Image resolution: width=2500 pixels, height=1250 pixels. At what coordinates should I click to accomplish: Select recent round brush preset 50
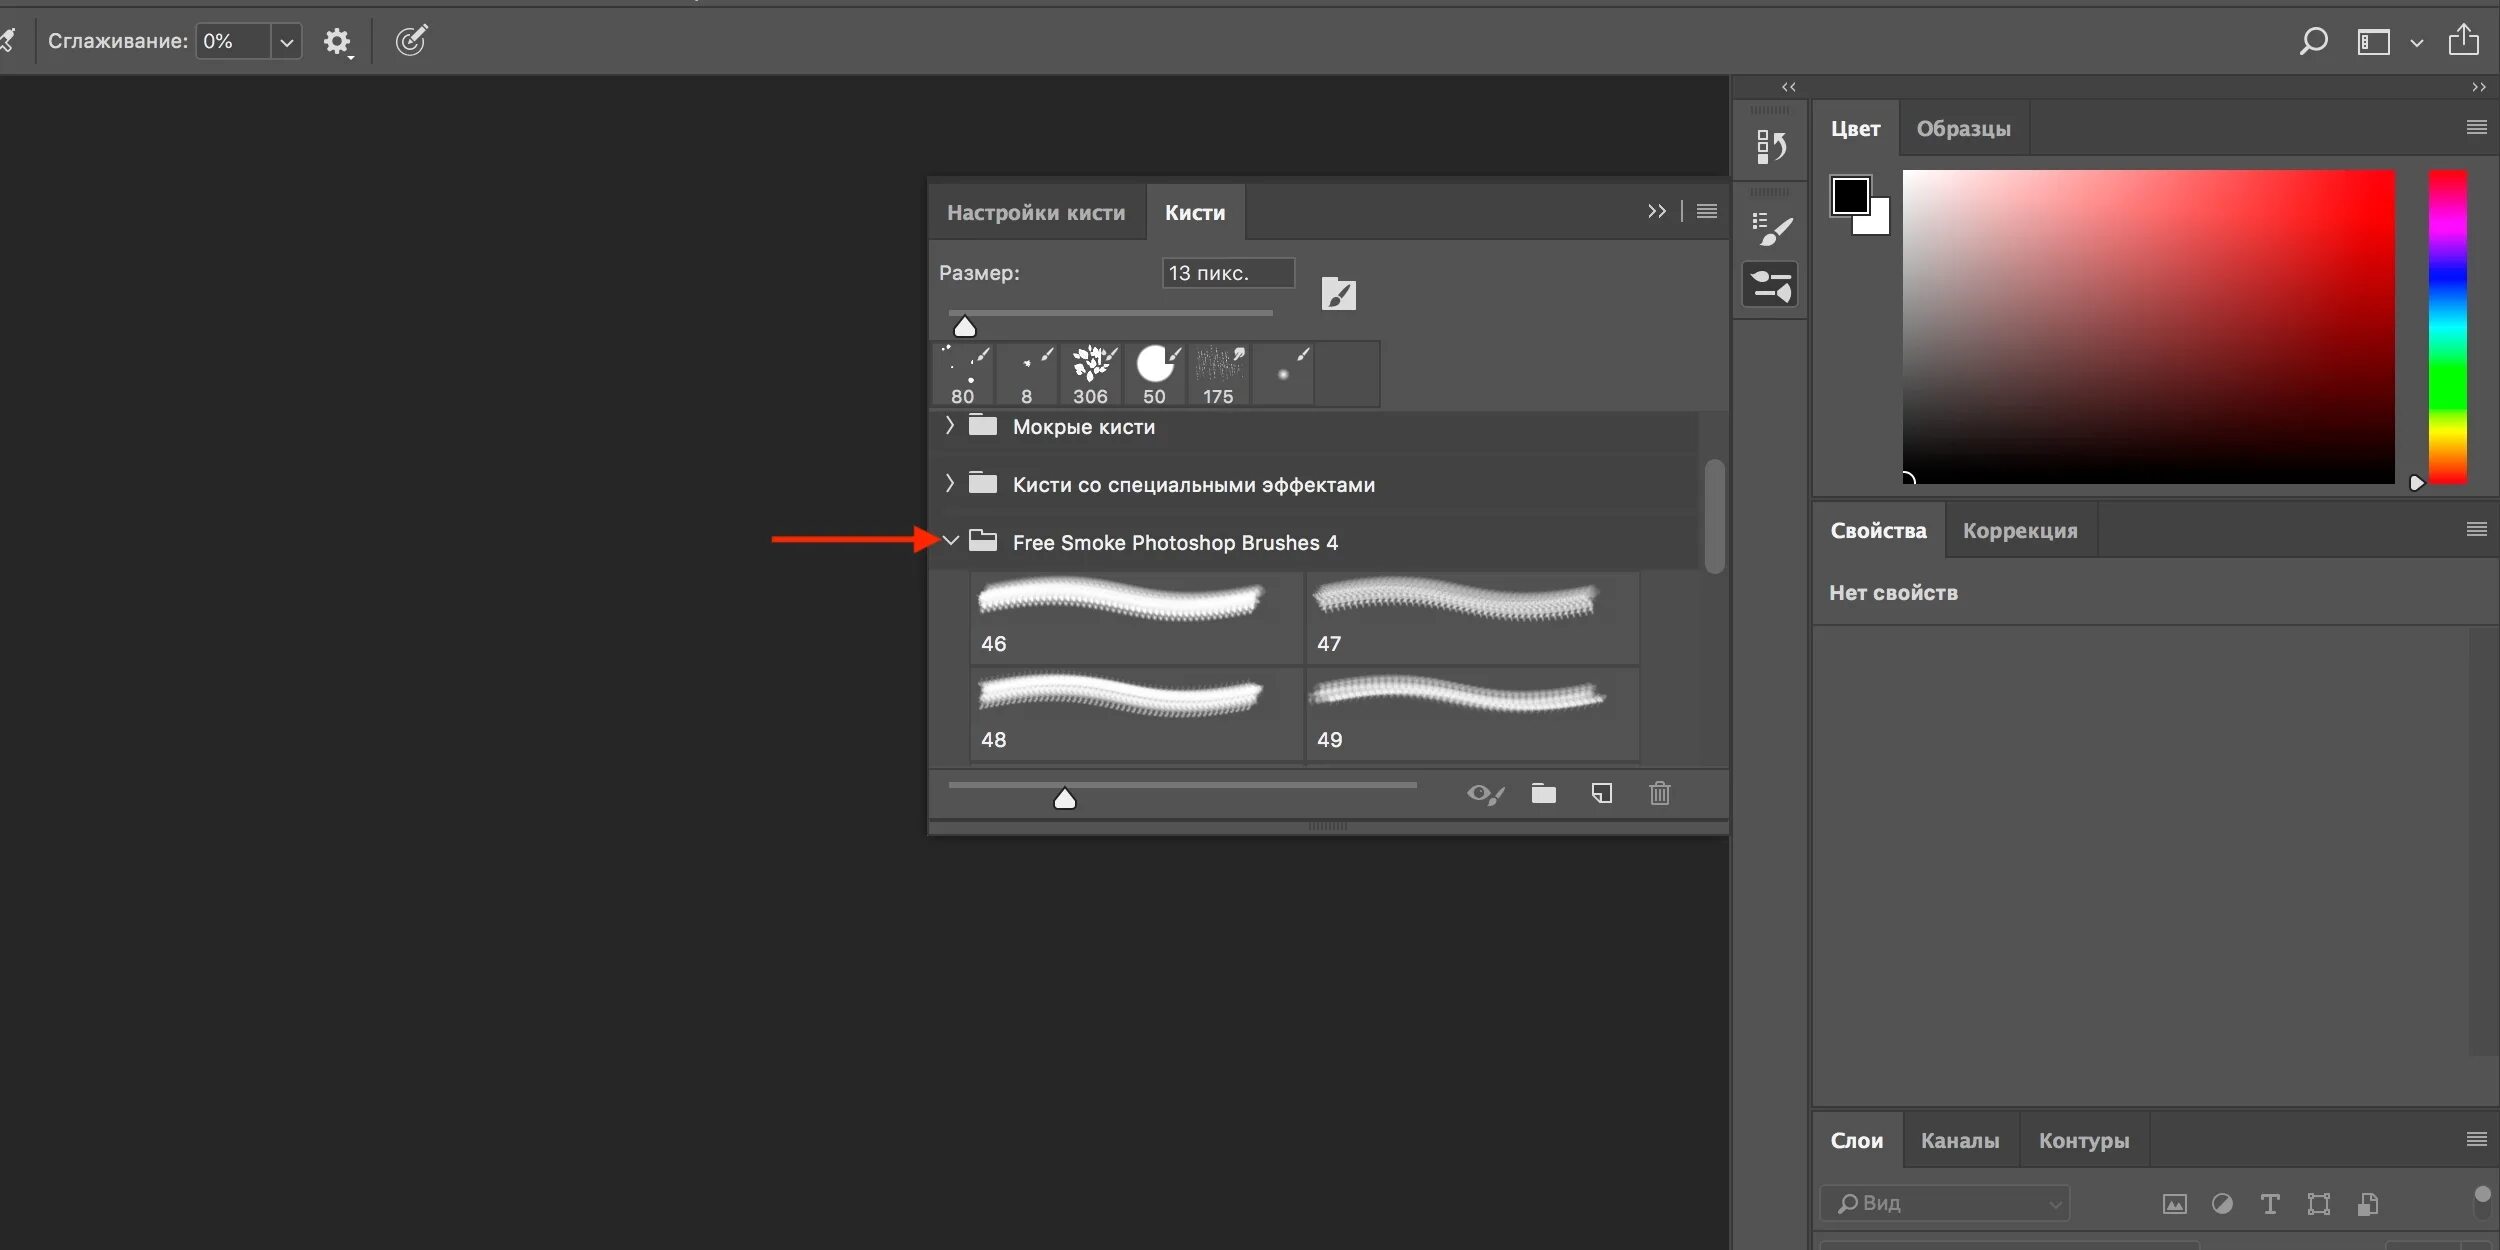coord(1155,375)
